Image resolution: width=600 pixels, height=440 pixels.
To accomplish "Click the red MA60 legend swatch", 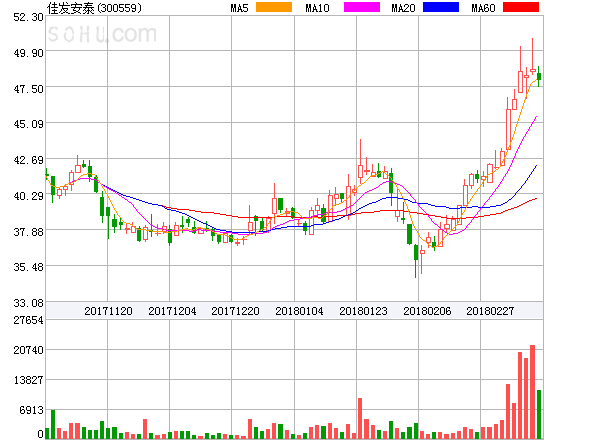I will click(521, 7).
